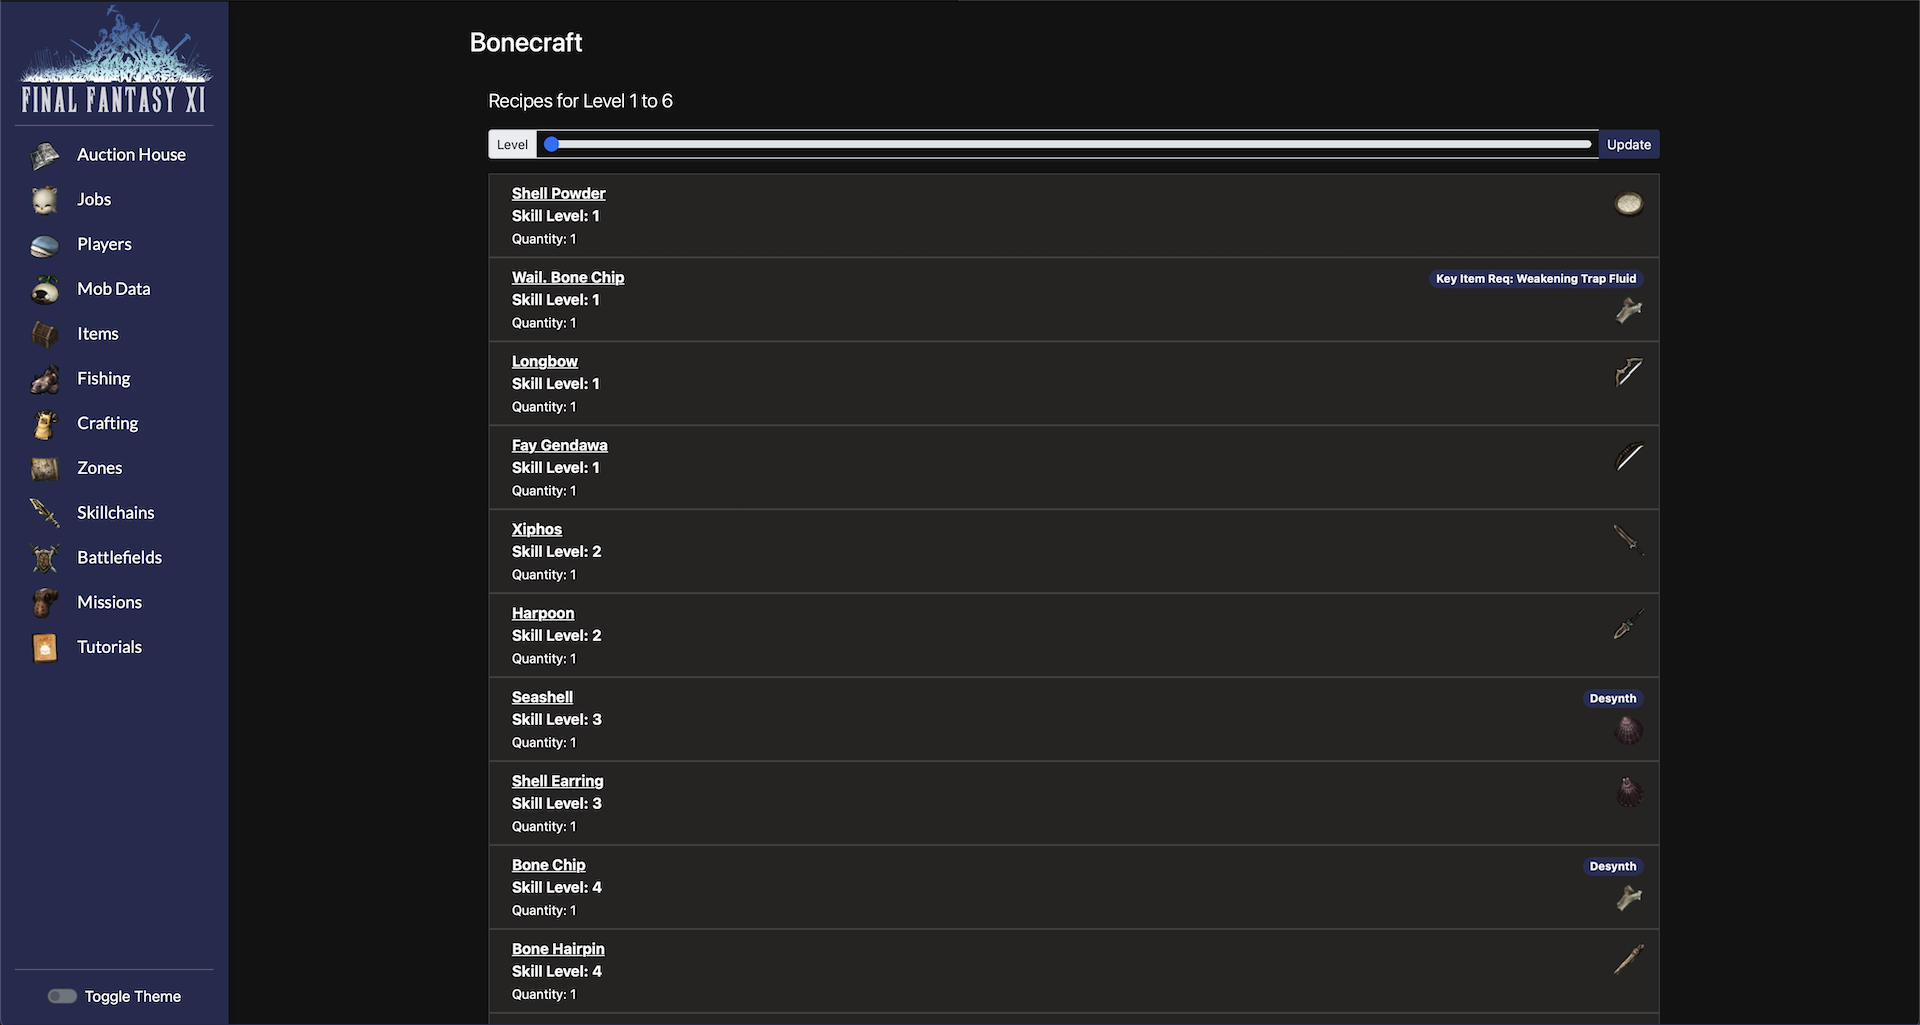Viewport: 1920px width, 1025px height.
Task: Click the Level slider track
Action: coord(1070,145)
